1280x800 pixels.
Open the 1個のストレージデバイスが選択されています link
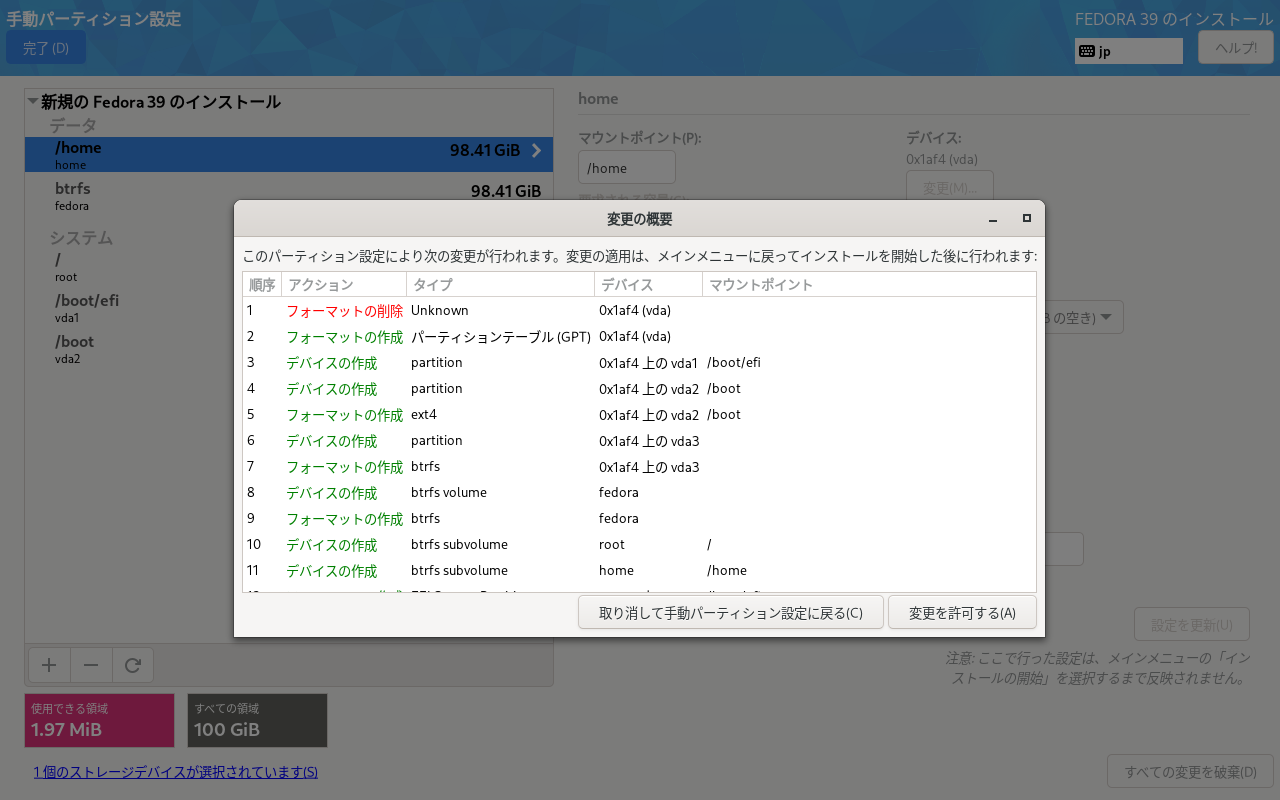point(176,772)
